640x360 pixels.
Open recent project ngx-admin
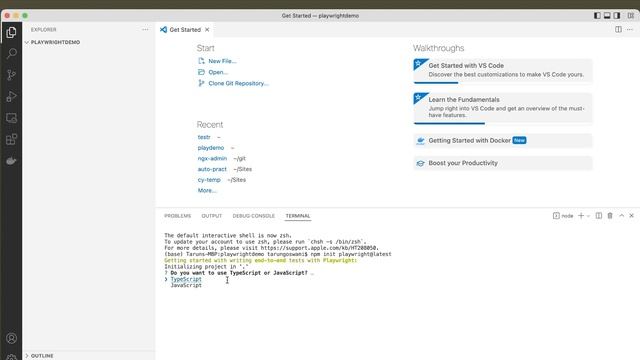point(212,158)
